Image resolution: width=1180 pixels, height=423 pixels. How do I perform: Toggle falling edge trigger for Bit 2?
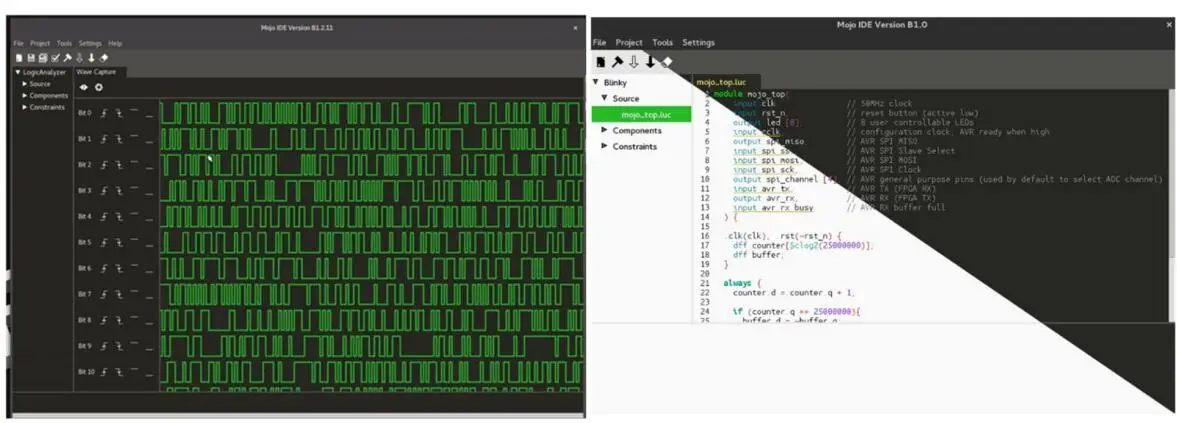[119, 165]
